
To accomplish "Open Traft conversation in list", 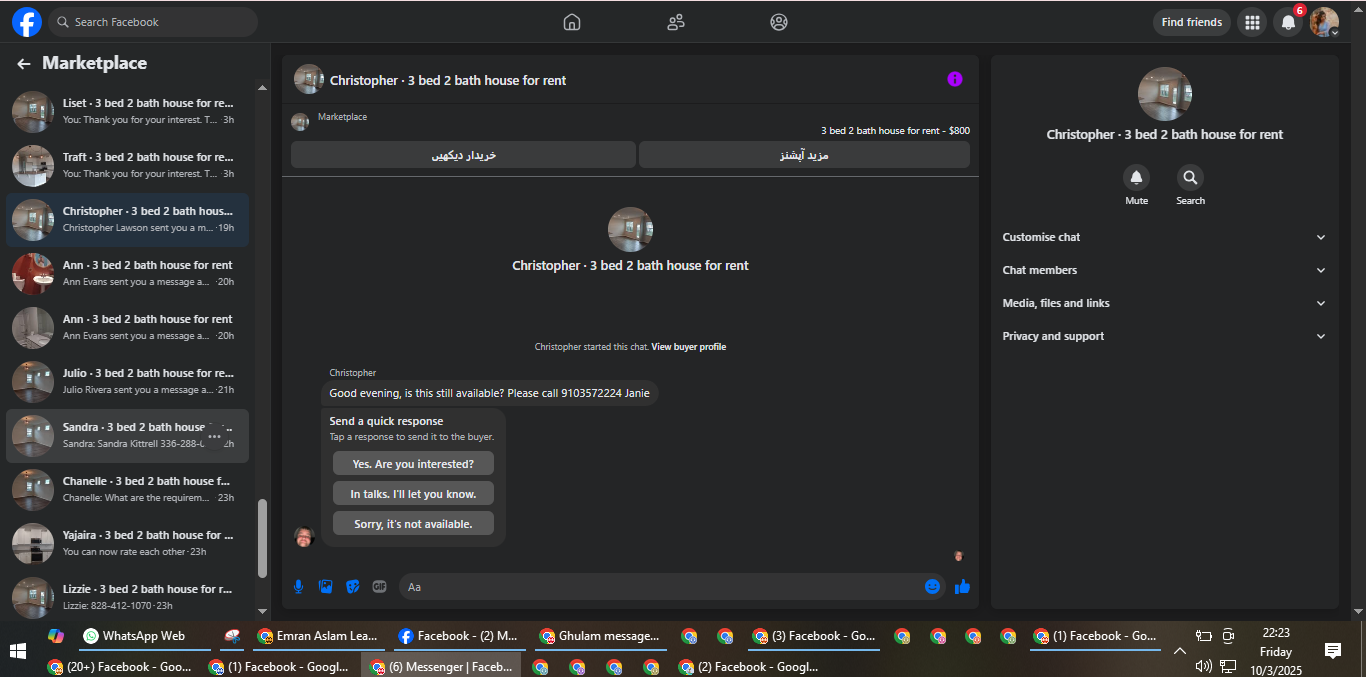I will (128, 165).
